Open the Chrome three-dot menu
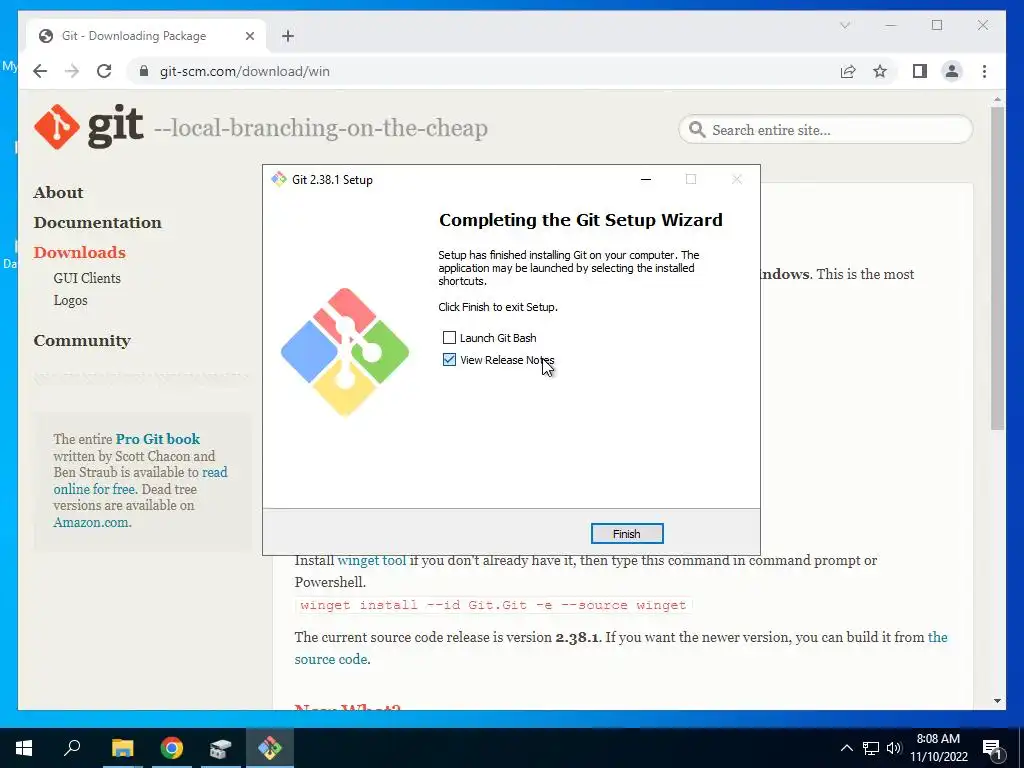The width and height of the screenshot is (1024, 768). 984,71
